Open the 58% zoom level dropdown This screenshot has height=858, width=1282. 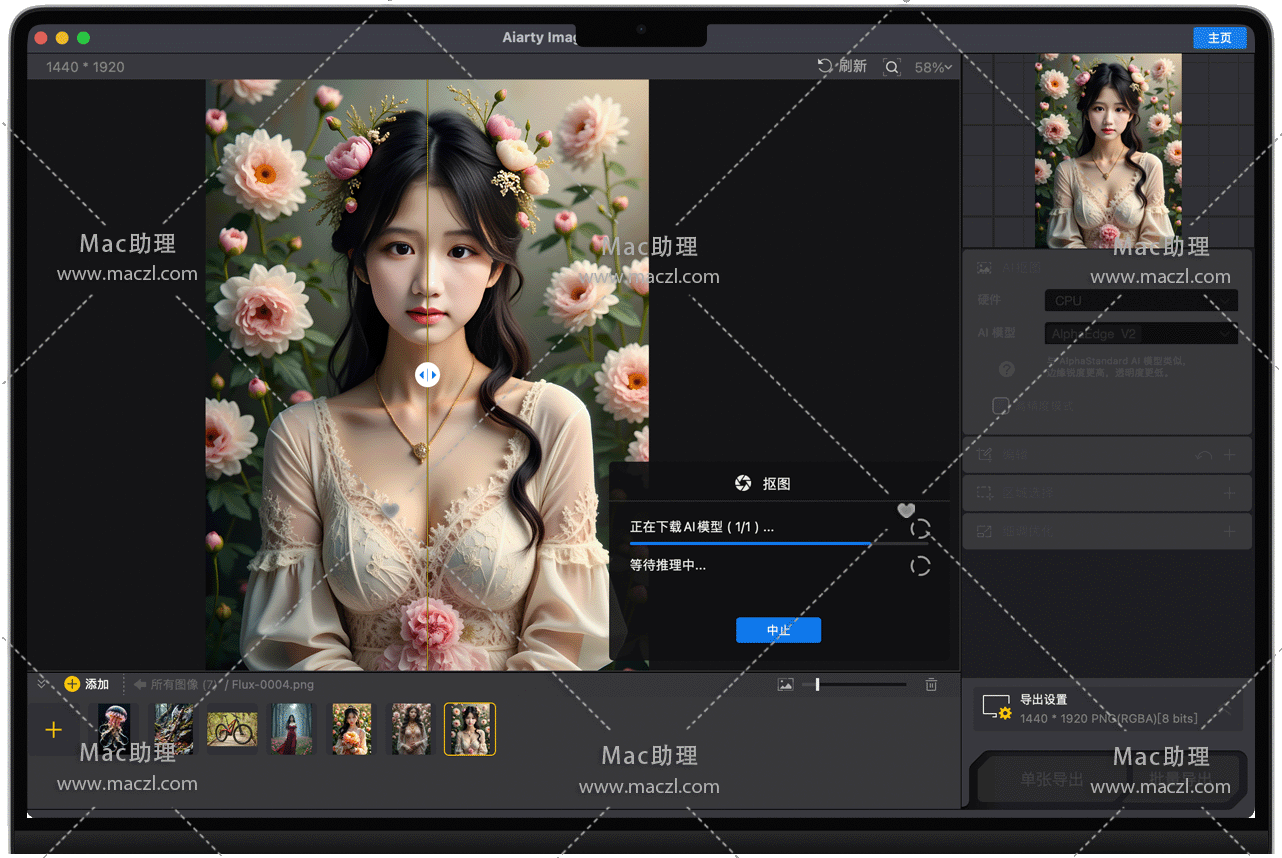933,67
